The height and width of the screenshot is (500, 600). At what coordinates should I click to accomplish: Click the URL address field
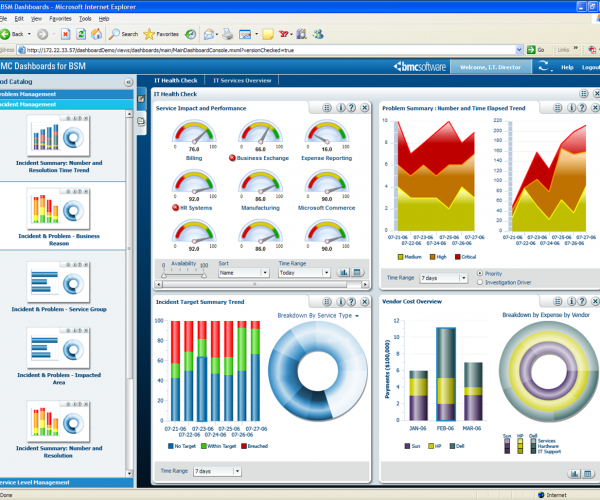[268, 50]
